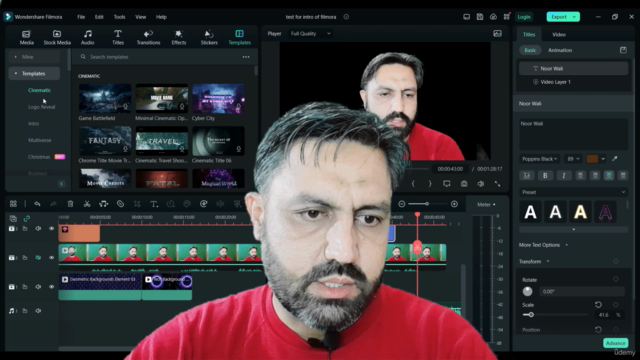Open the Export dropdown arrow
Screen dimensions: 640x360
coord(574,17)
